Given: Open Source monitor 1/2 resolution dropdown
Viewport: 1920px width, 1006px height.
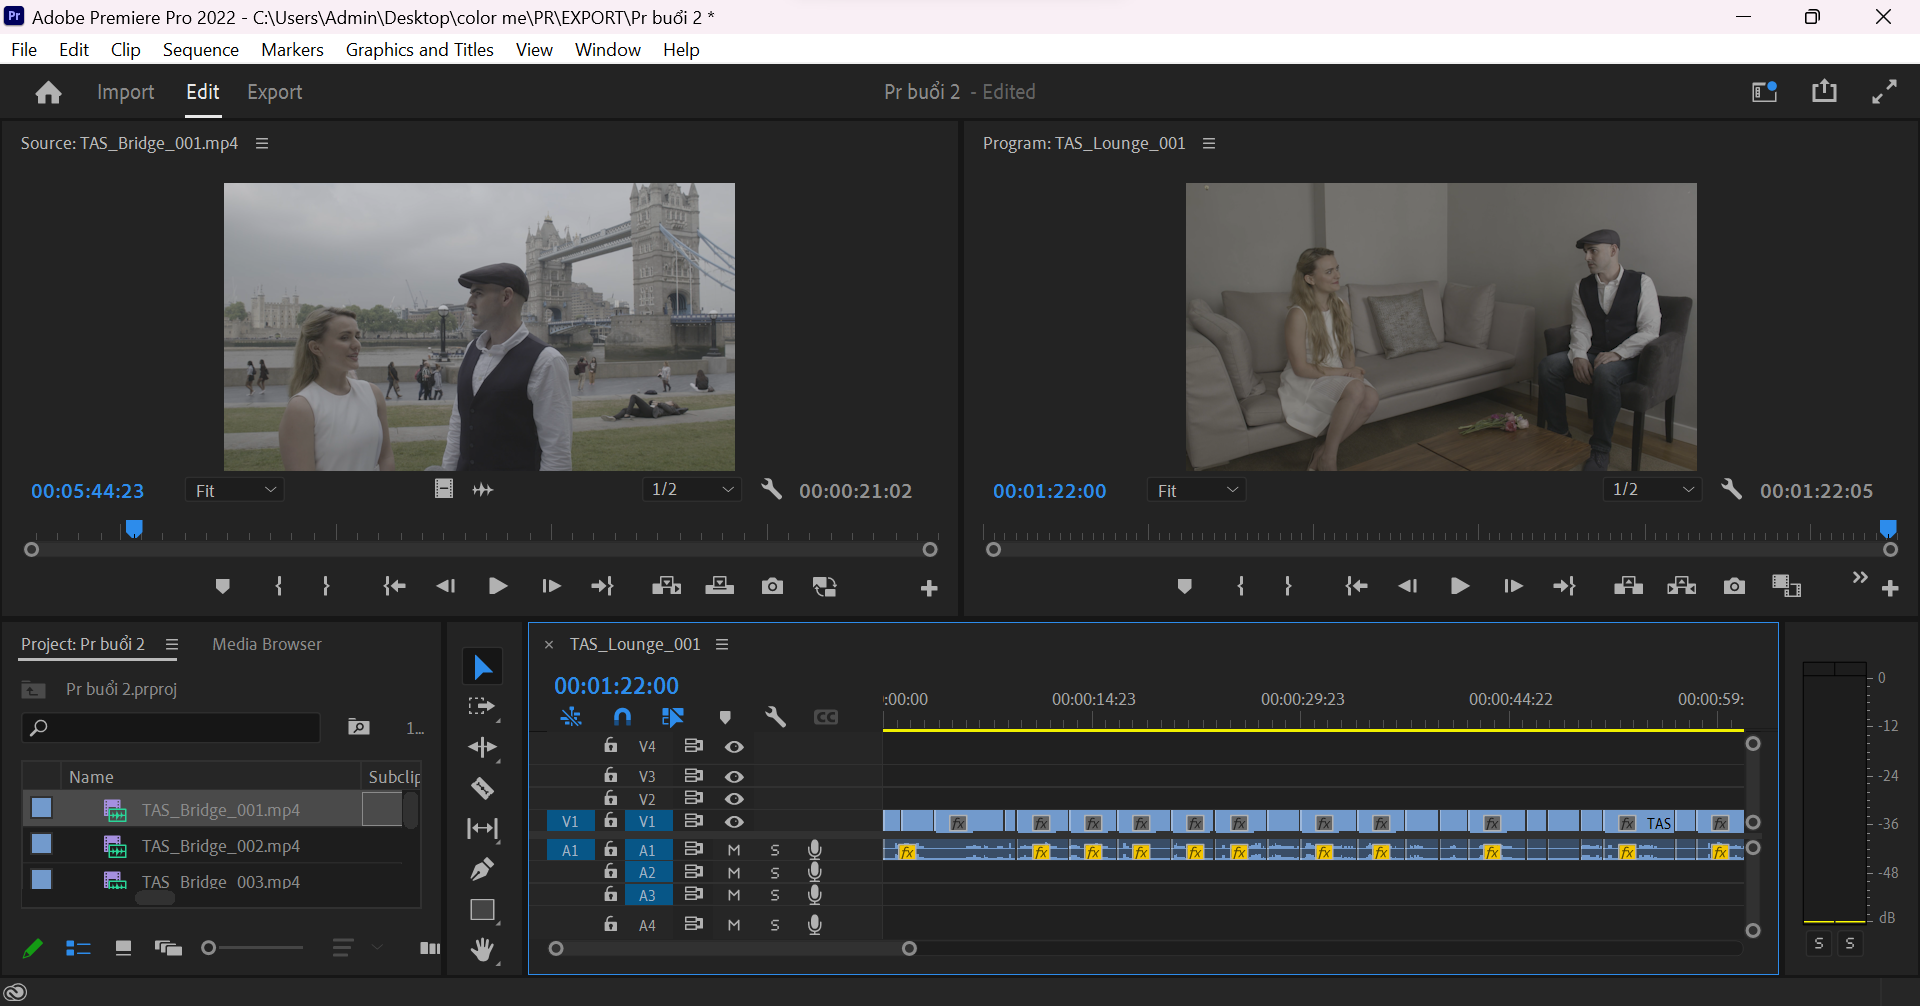Looking at the screenshot, I should click(x=692, y=489).
